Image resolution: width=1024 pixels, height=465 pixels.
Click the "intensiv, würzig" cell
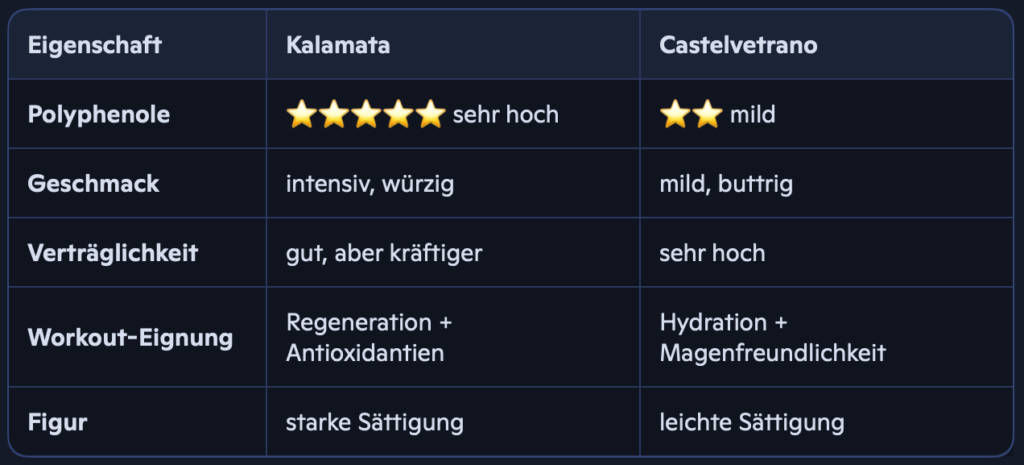click(x=372, y=184)
